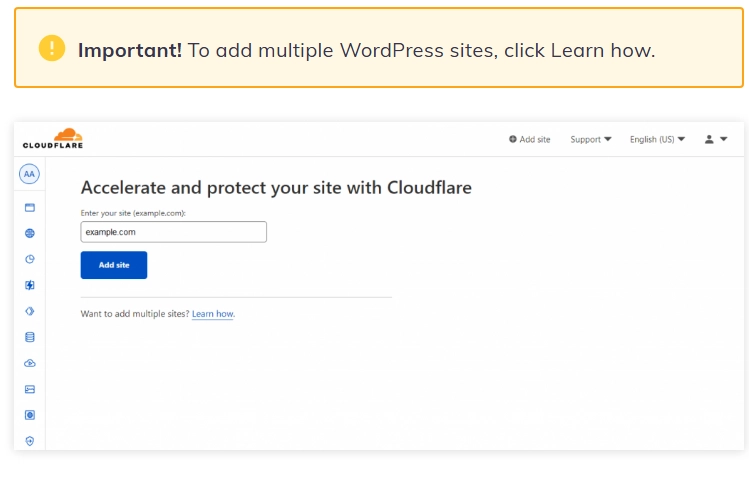Click the yellow exclamation warning icon
The image size is (749, 478).
tap(52, 48)
